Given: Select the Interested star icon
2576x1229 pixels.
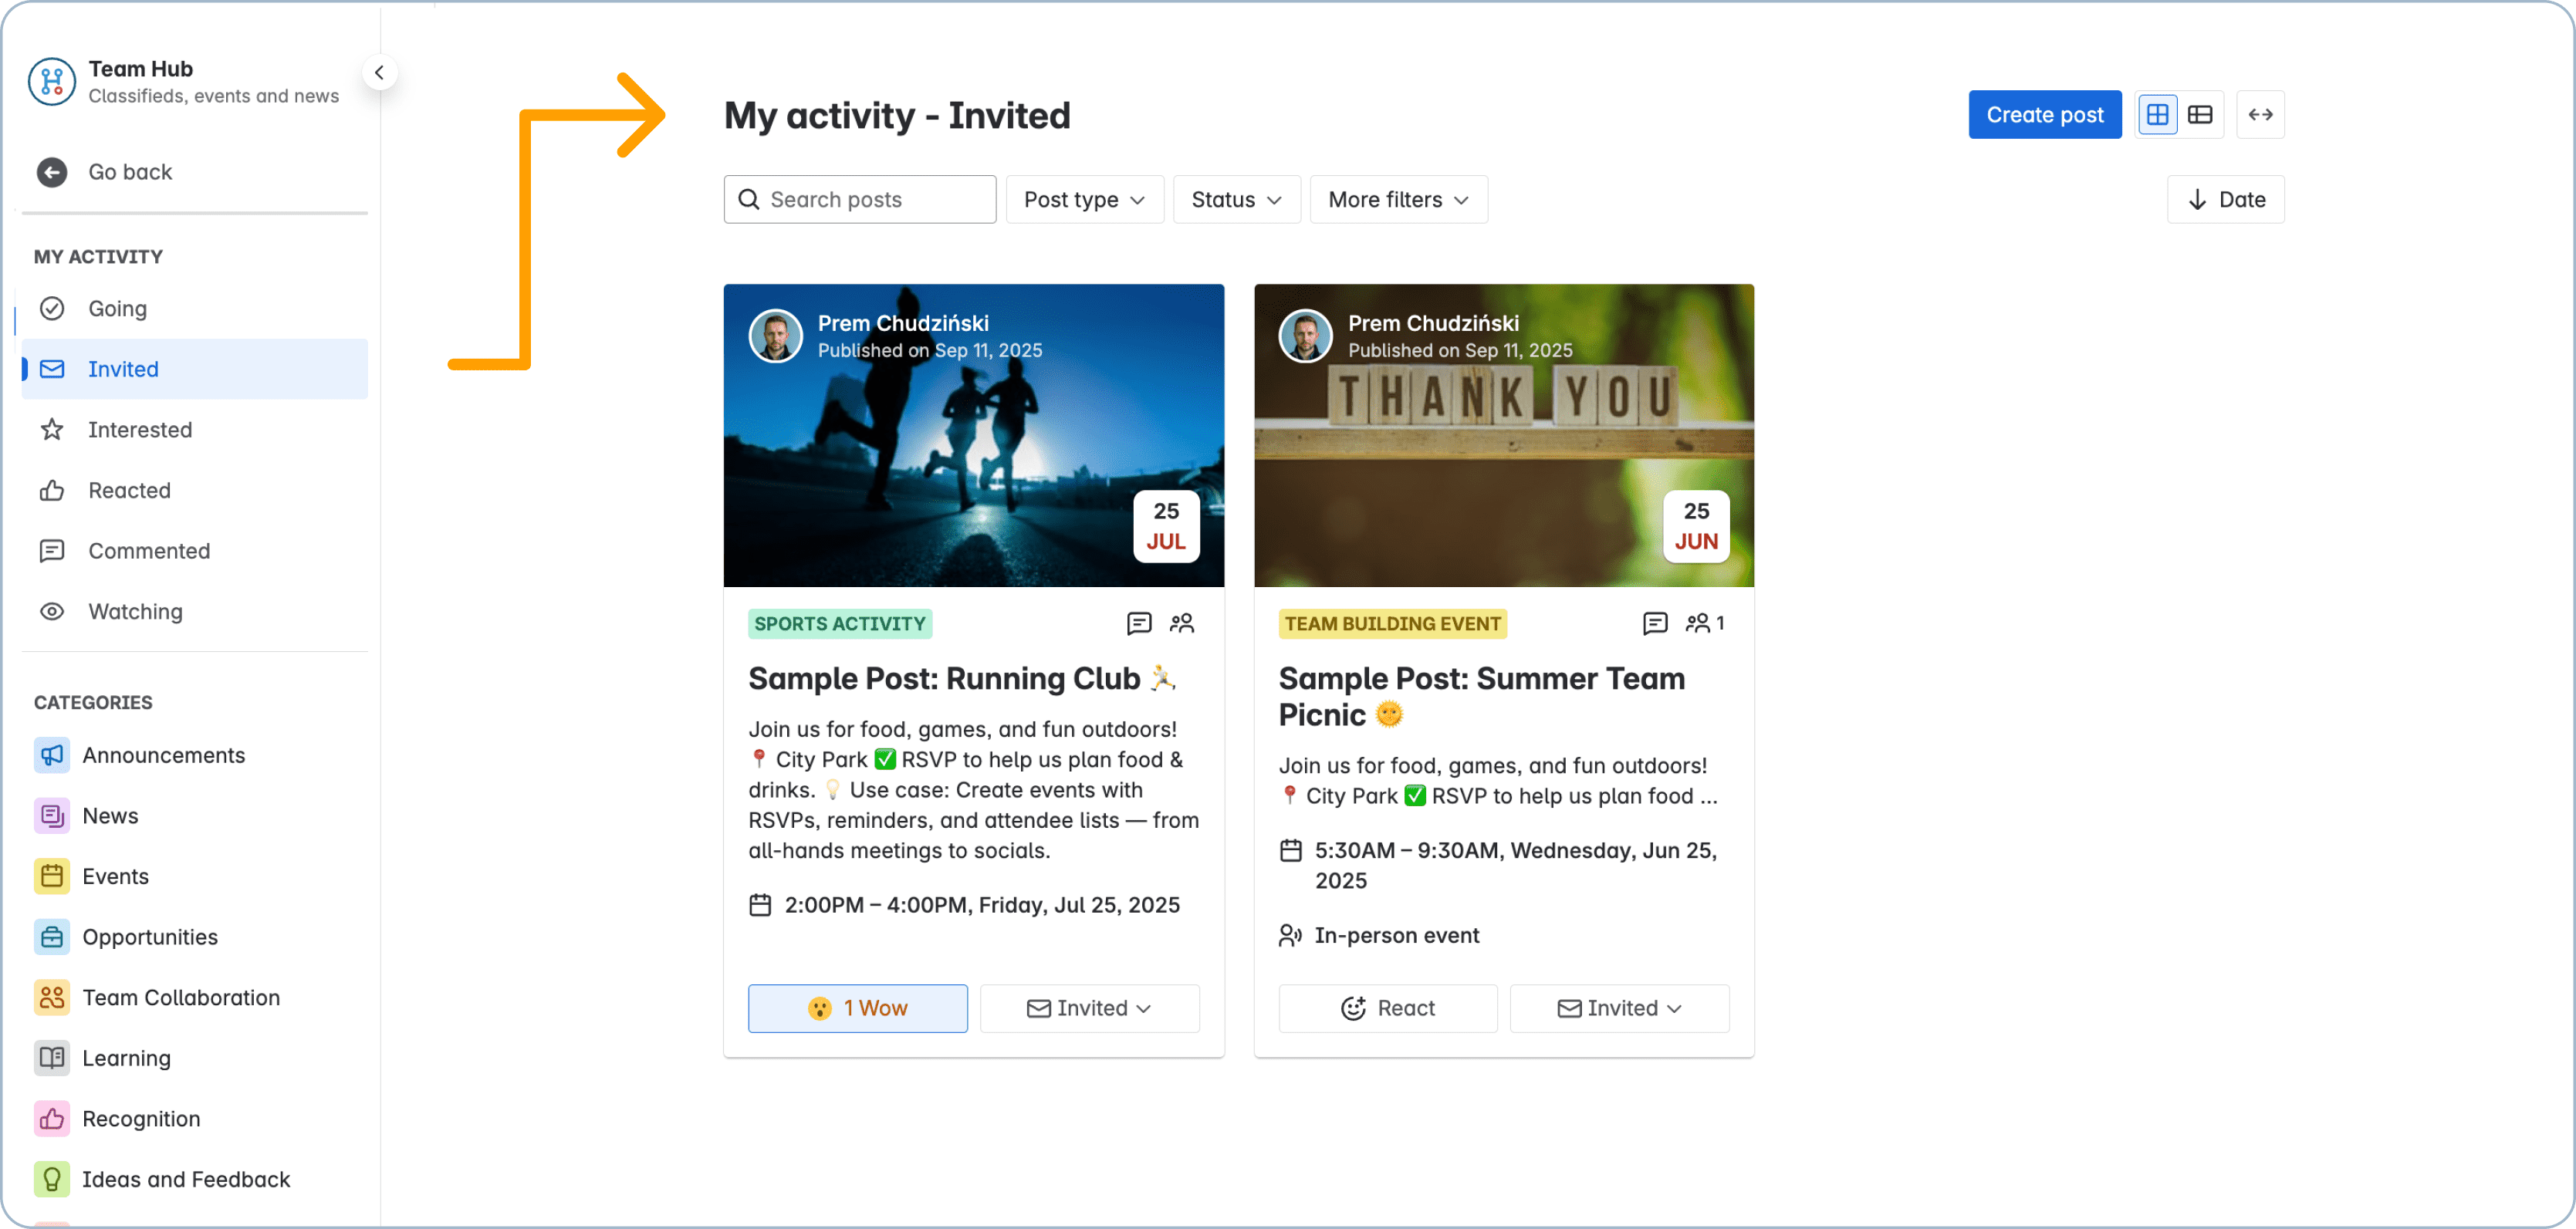Looking at the screenshot, I should click(x=52, y=429).
